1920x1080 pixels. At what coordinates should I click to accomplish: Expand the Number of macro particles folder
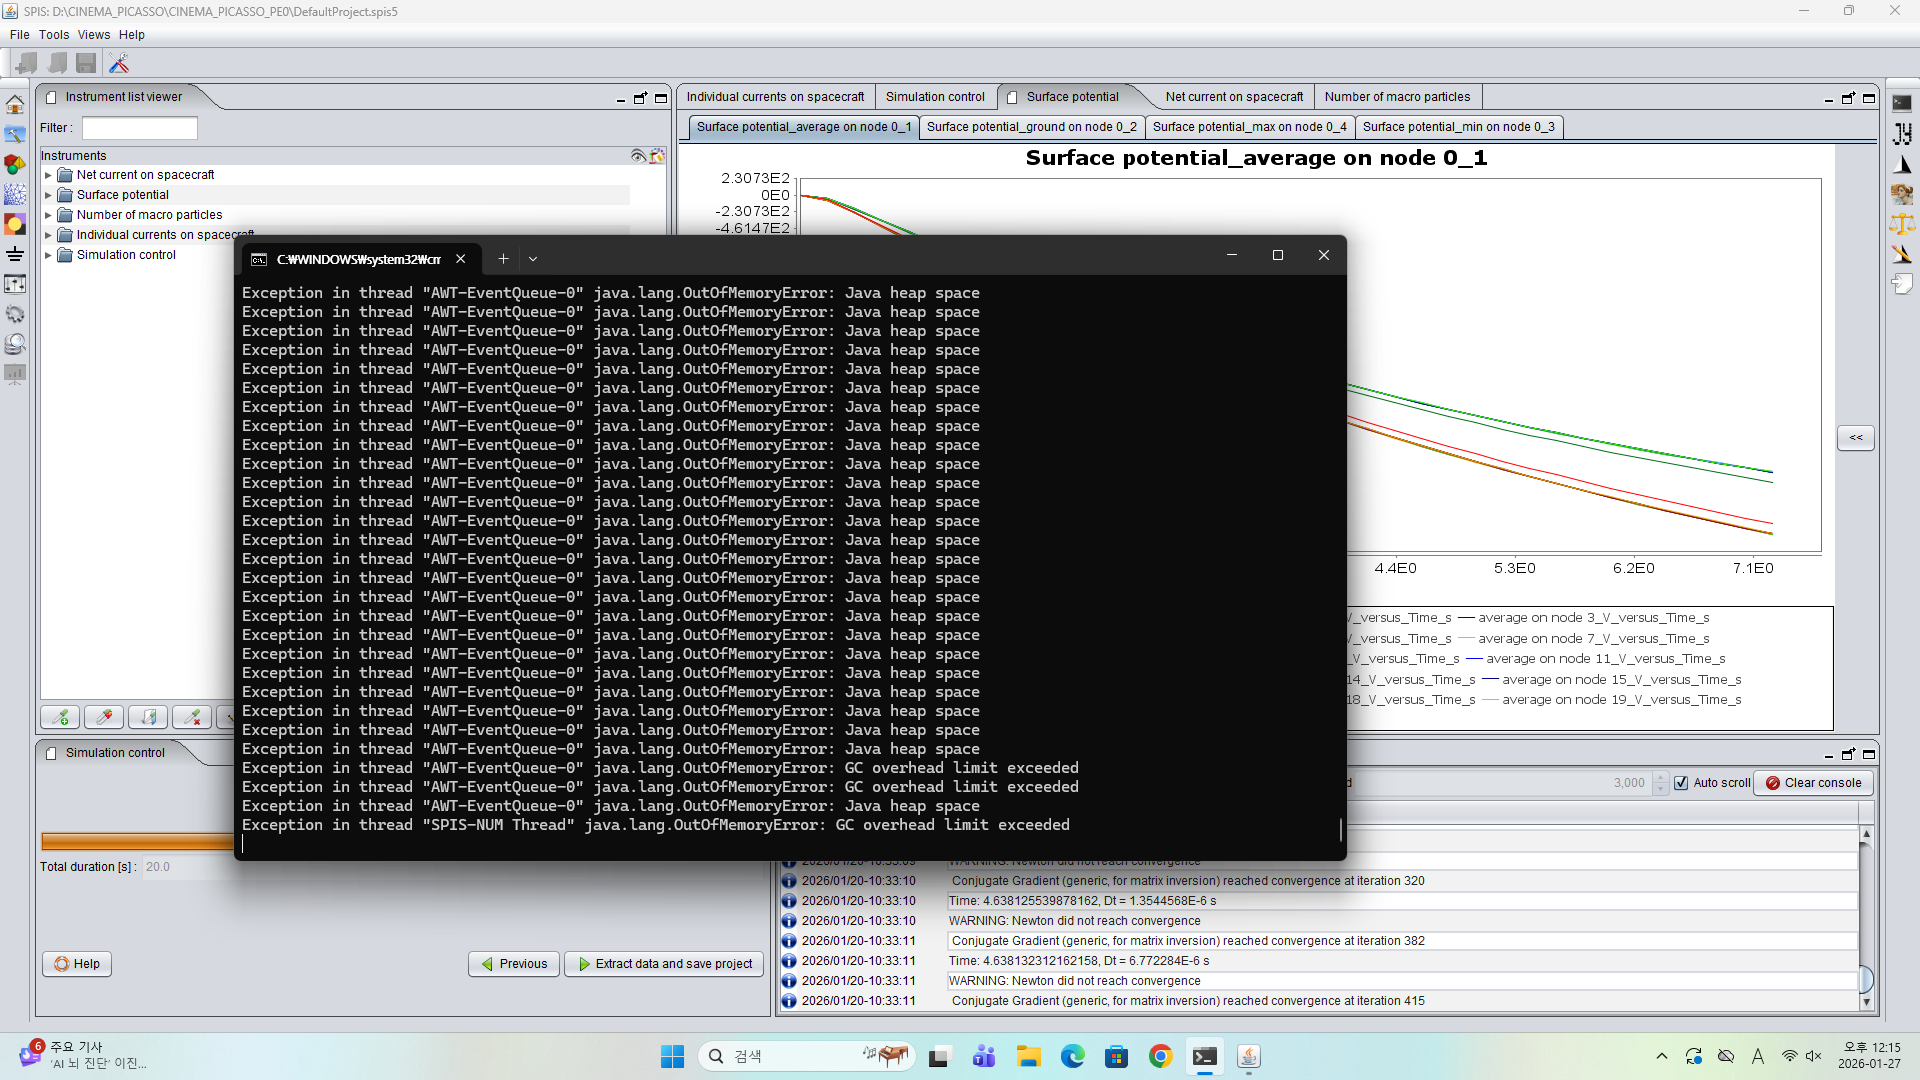[x=48, y=215]
